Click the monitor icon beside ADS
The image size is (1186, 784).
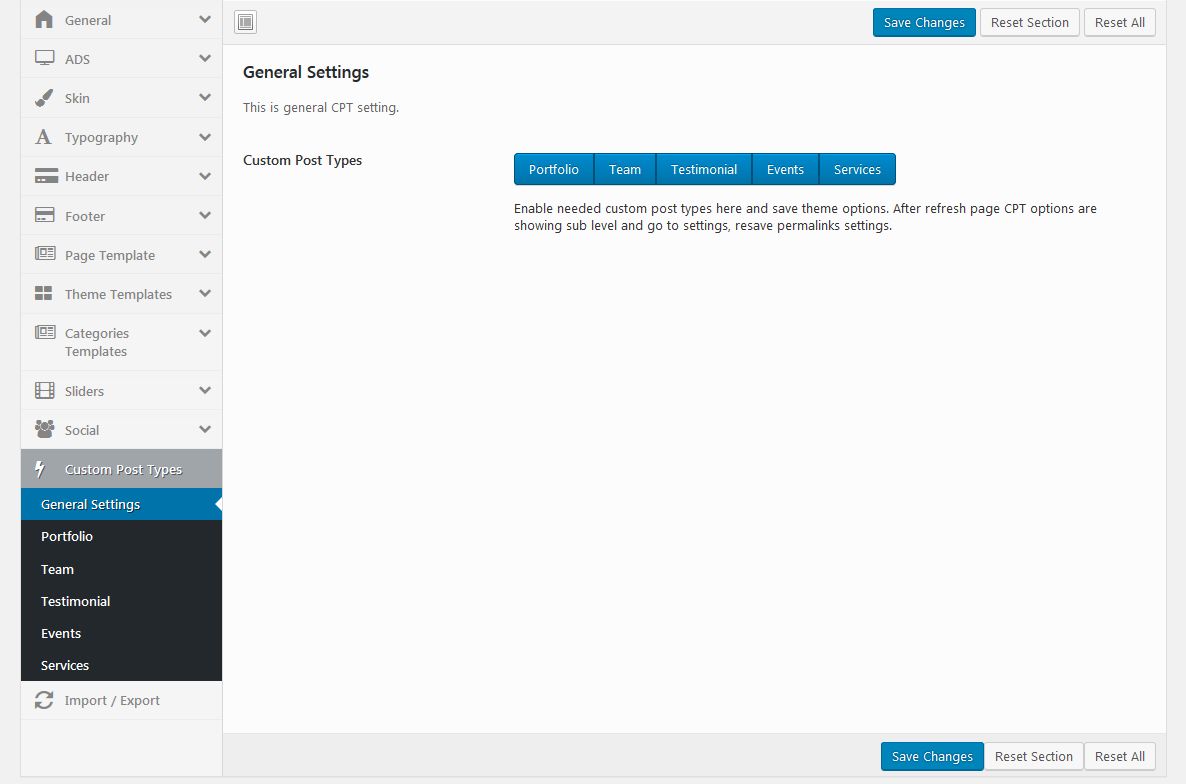coord(44,59)
